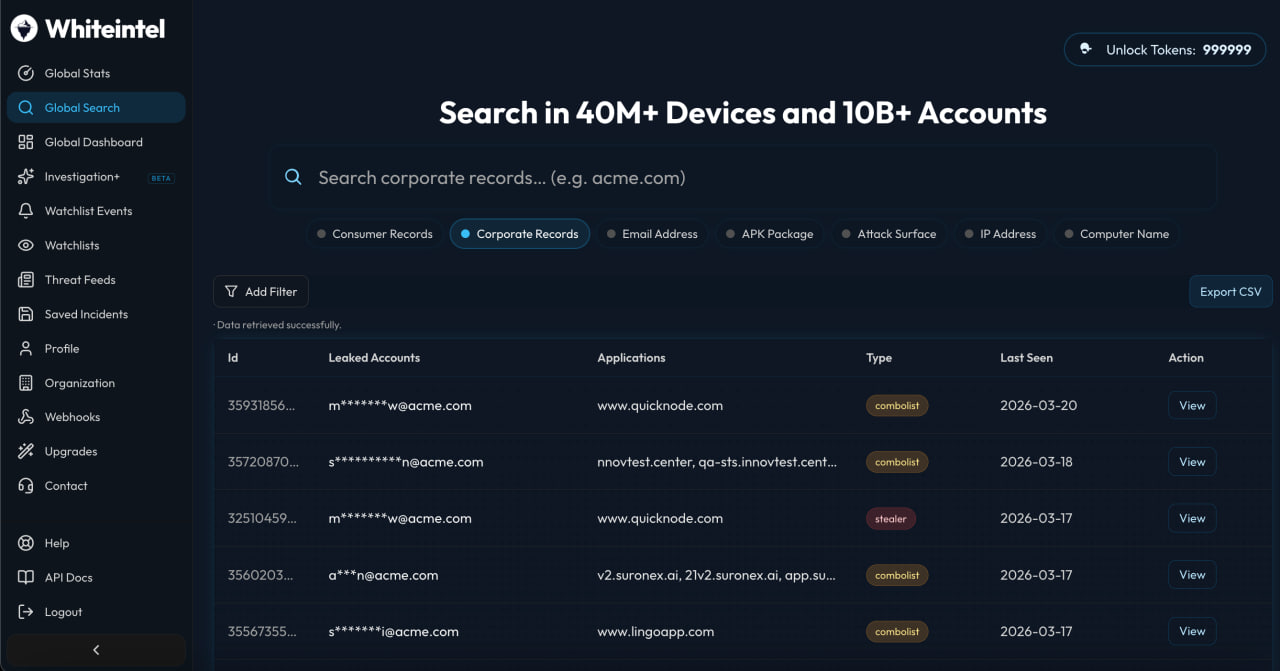Image resolution: width=1280 pixels, height=671 pixels.
Task: View the www.lingoapp.com record
Action: (1192, 631)
